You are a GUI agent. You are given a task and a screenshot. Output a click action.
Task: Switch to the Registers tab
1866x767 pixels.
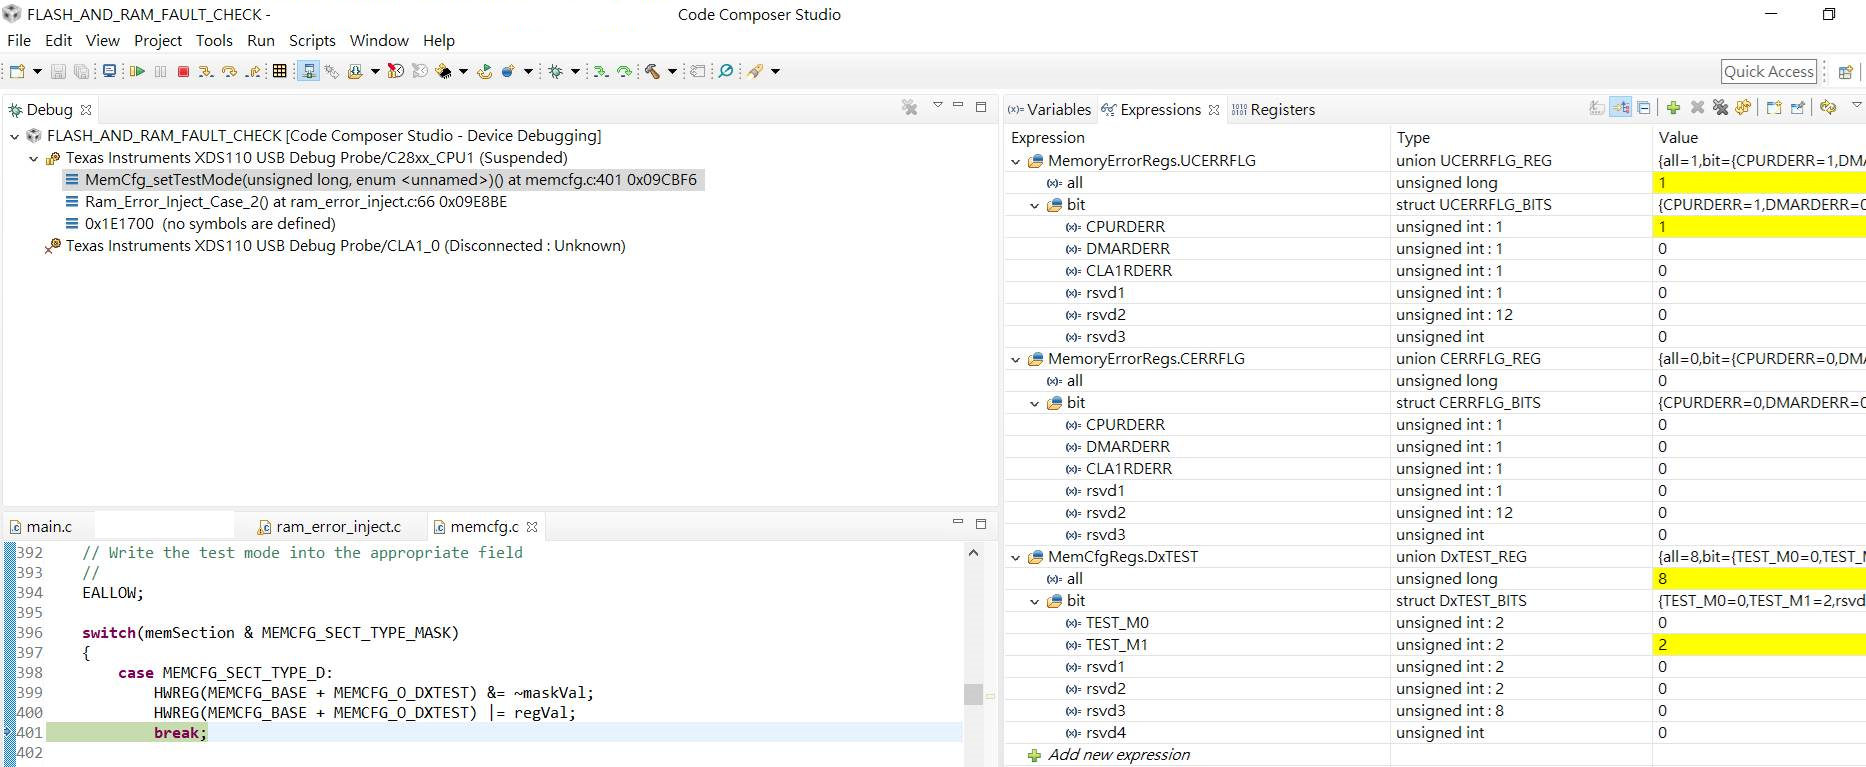[x=1273, y=110]
